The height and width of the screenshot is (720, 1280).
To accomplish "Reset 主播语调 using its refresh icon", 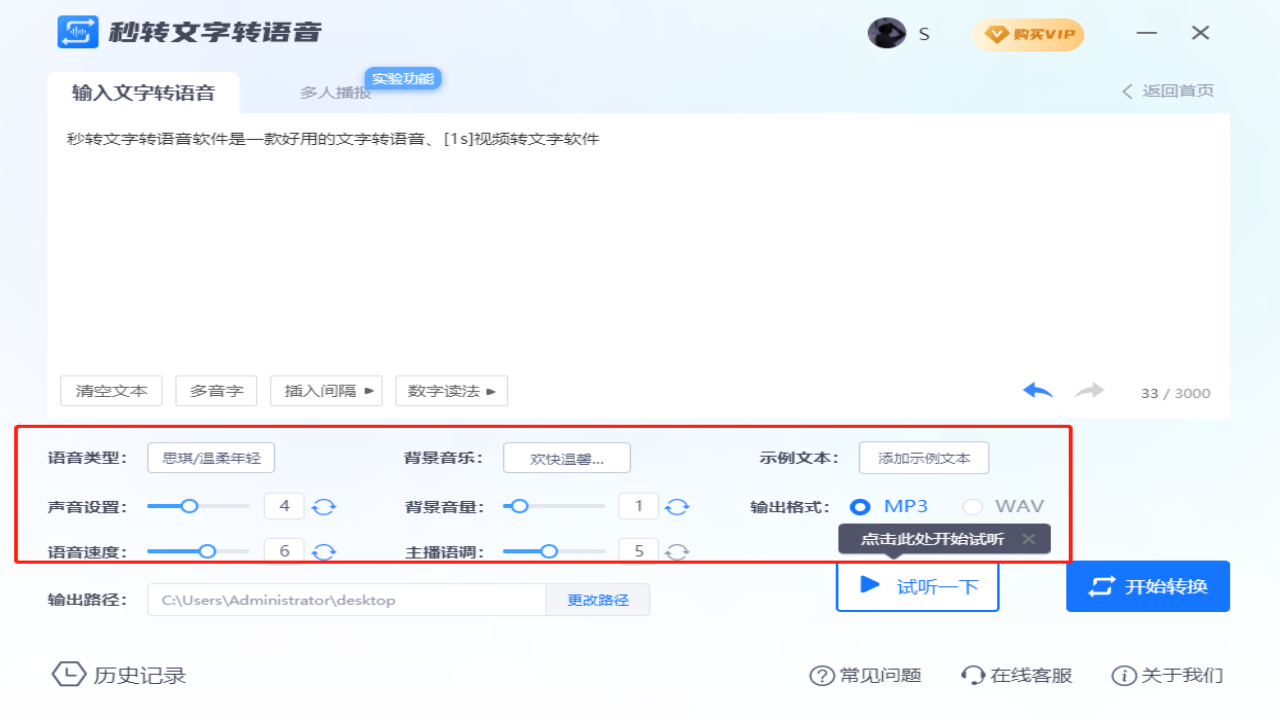I will (x=678, y=550).
